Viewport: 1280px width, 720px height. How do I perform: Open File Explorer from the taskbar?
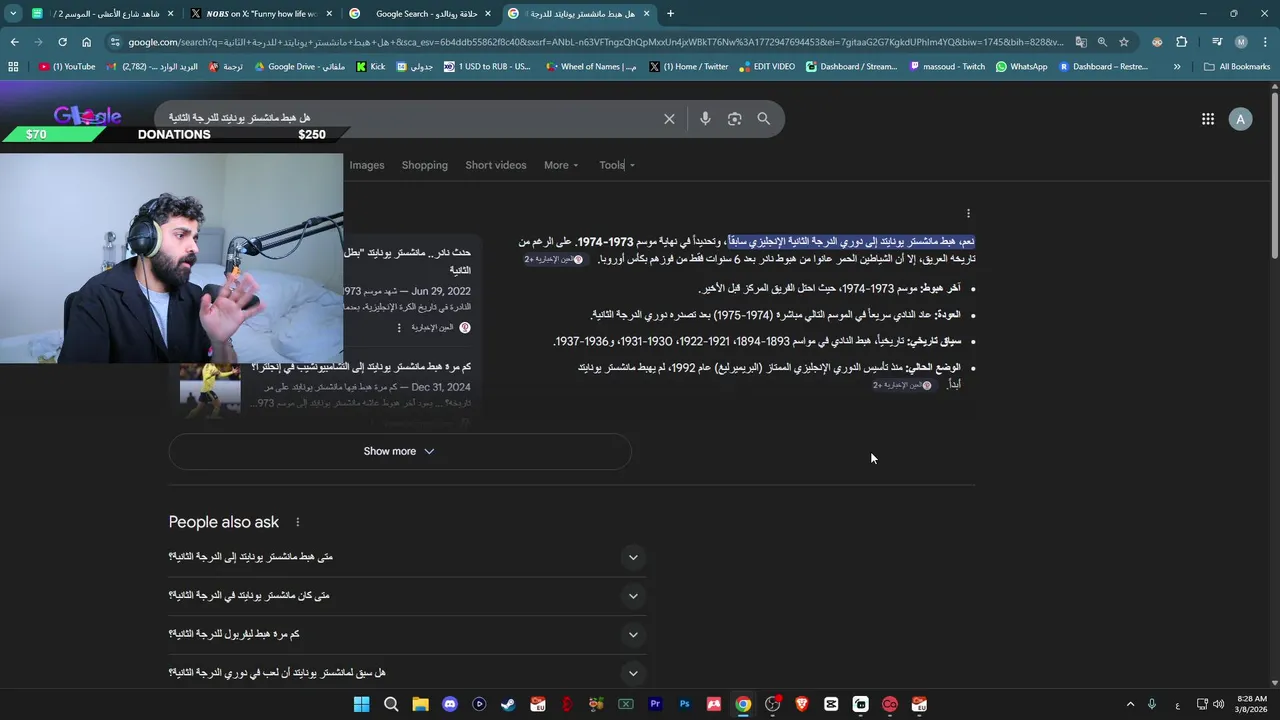pyautogui.click(x=420, y=704)
